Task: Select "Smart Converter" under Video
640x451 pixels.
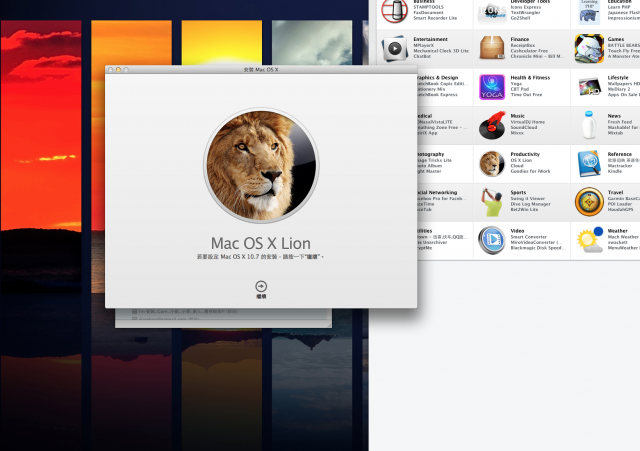Action: [528, 237]
